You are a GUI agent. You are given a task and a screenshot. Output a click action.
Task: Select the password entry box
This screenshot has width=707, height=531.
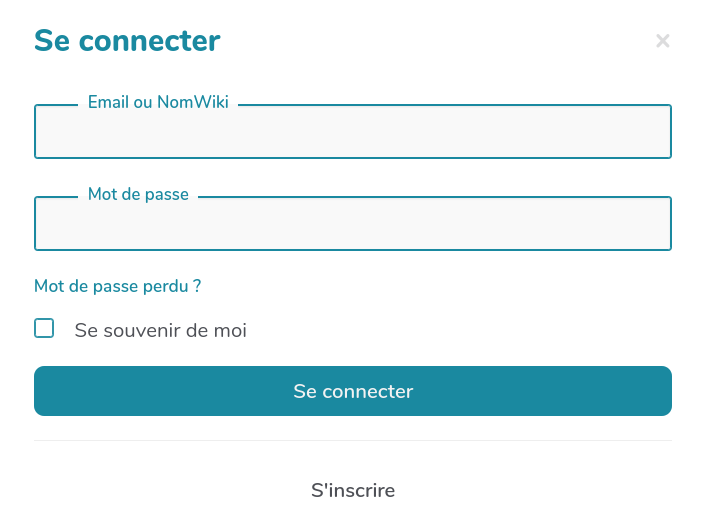click(x=352, y=225)
